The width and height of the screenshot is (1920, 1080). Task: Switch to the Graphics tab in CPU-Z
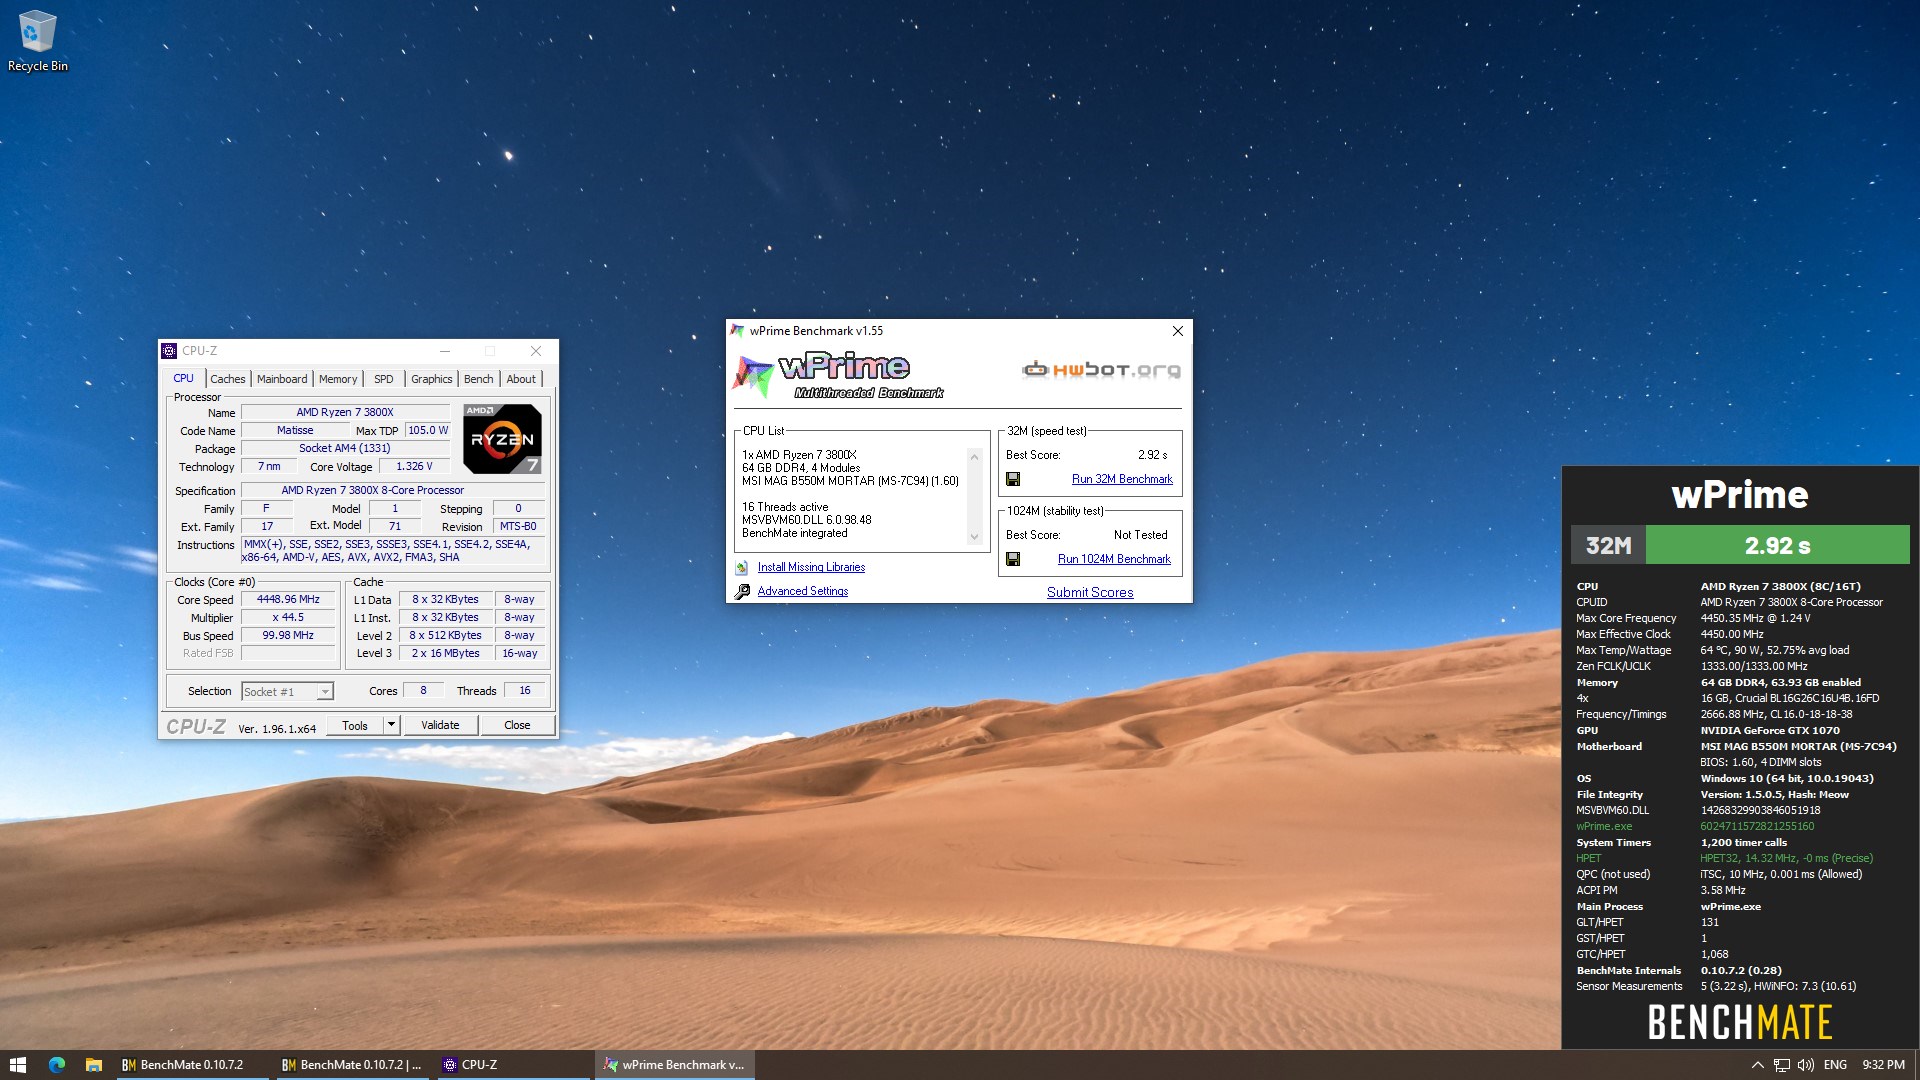point(432,379)
